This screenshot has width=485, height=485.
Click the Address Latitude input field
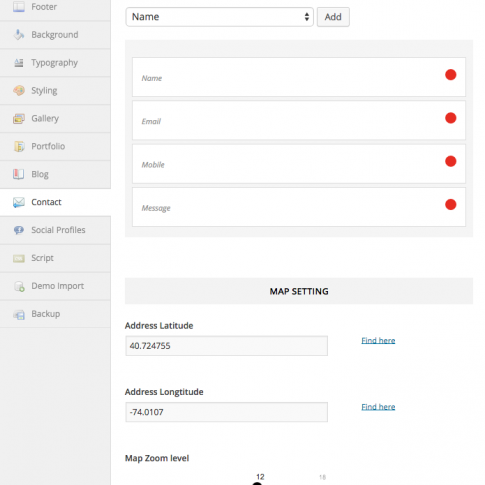[x=226, y=346]
